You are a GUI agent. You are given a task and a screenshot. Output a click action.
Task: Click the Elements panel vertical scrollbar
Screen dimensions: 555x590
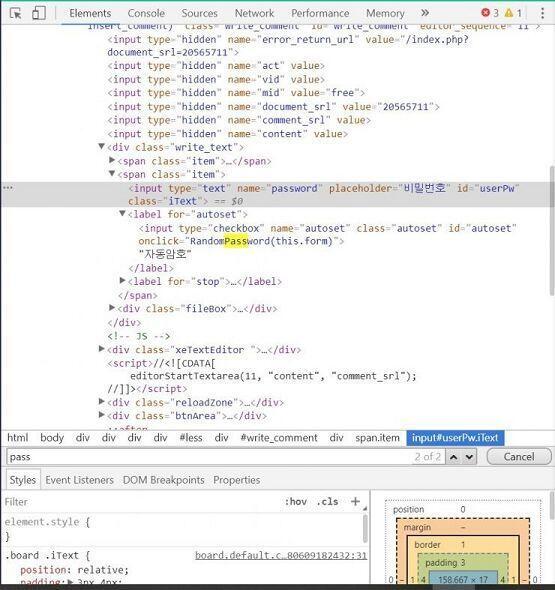552,230
